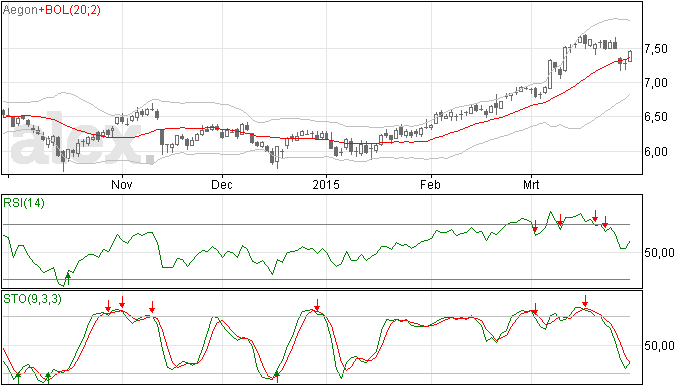Screen dimensions: 690x387
Task: Click the Mrt month axis label
Action: [531, 184]
